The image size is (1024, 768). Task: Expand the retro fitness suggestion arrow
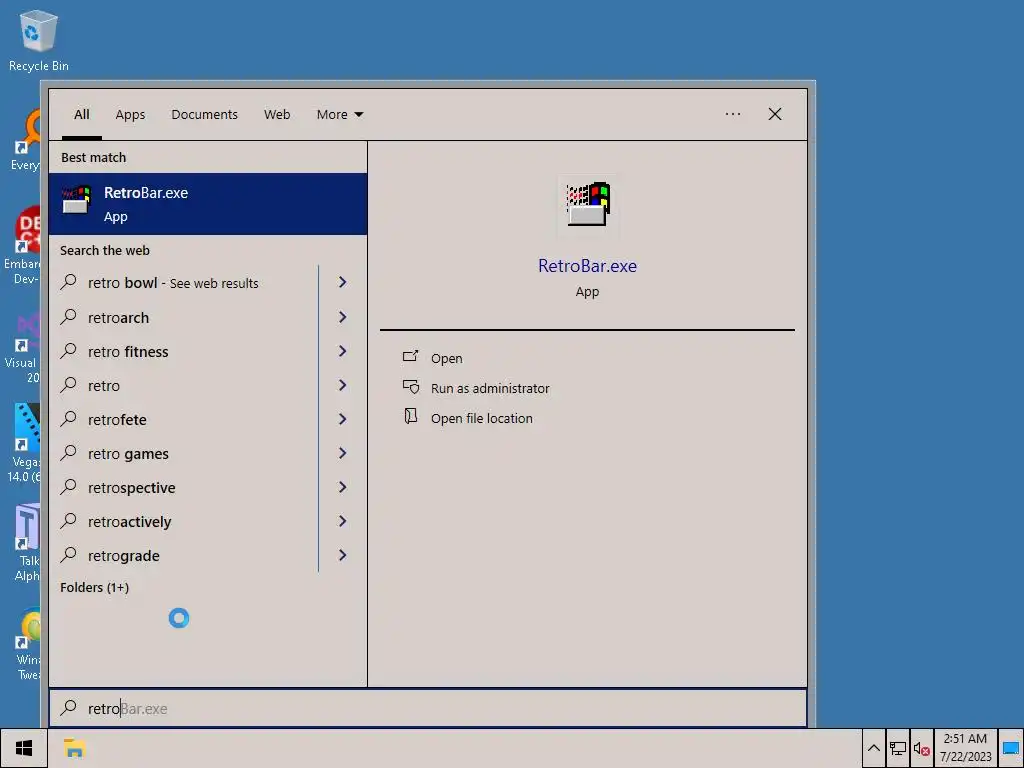click(343, 351)
